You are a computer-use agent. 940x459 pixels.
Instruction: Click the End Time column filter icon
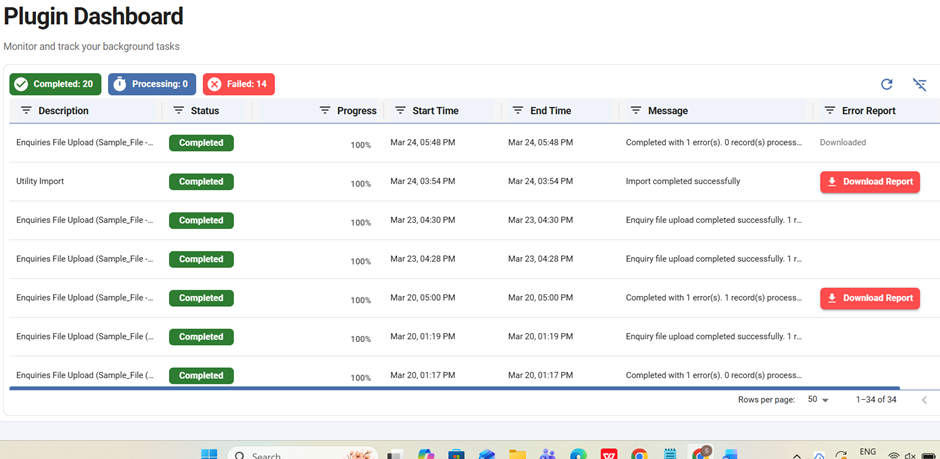pyautogui.click(x=518, y=111)
